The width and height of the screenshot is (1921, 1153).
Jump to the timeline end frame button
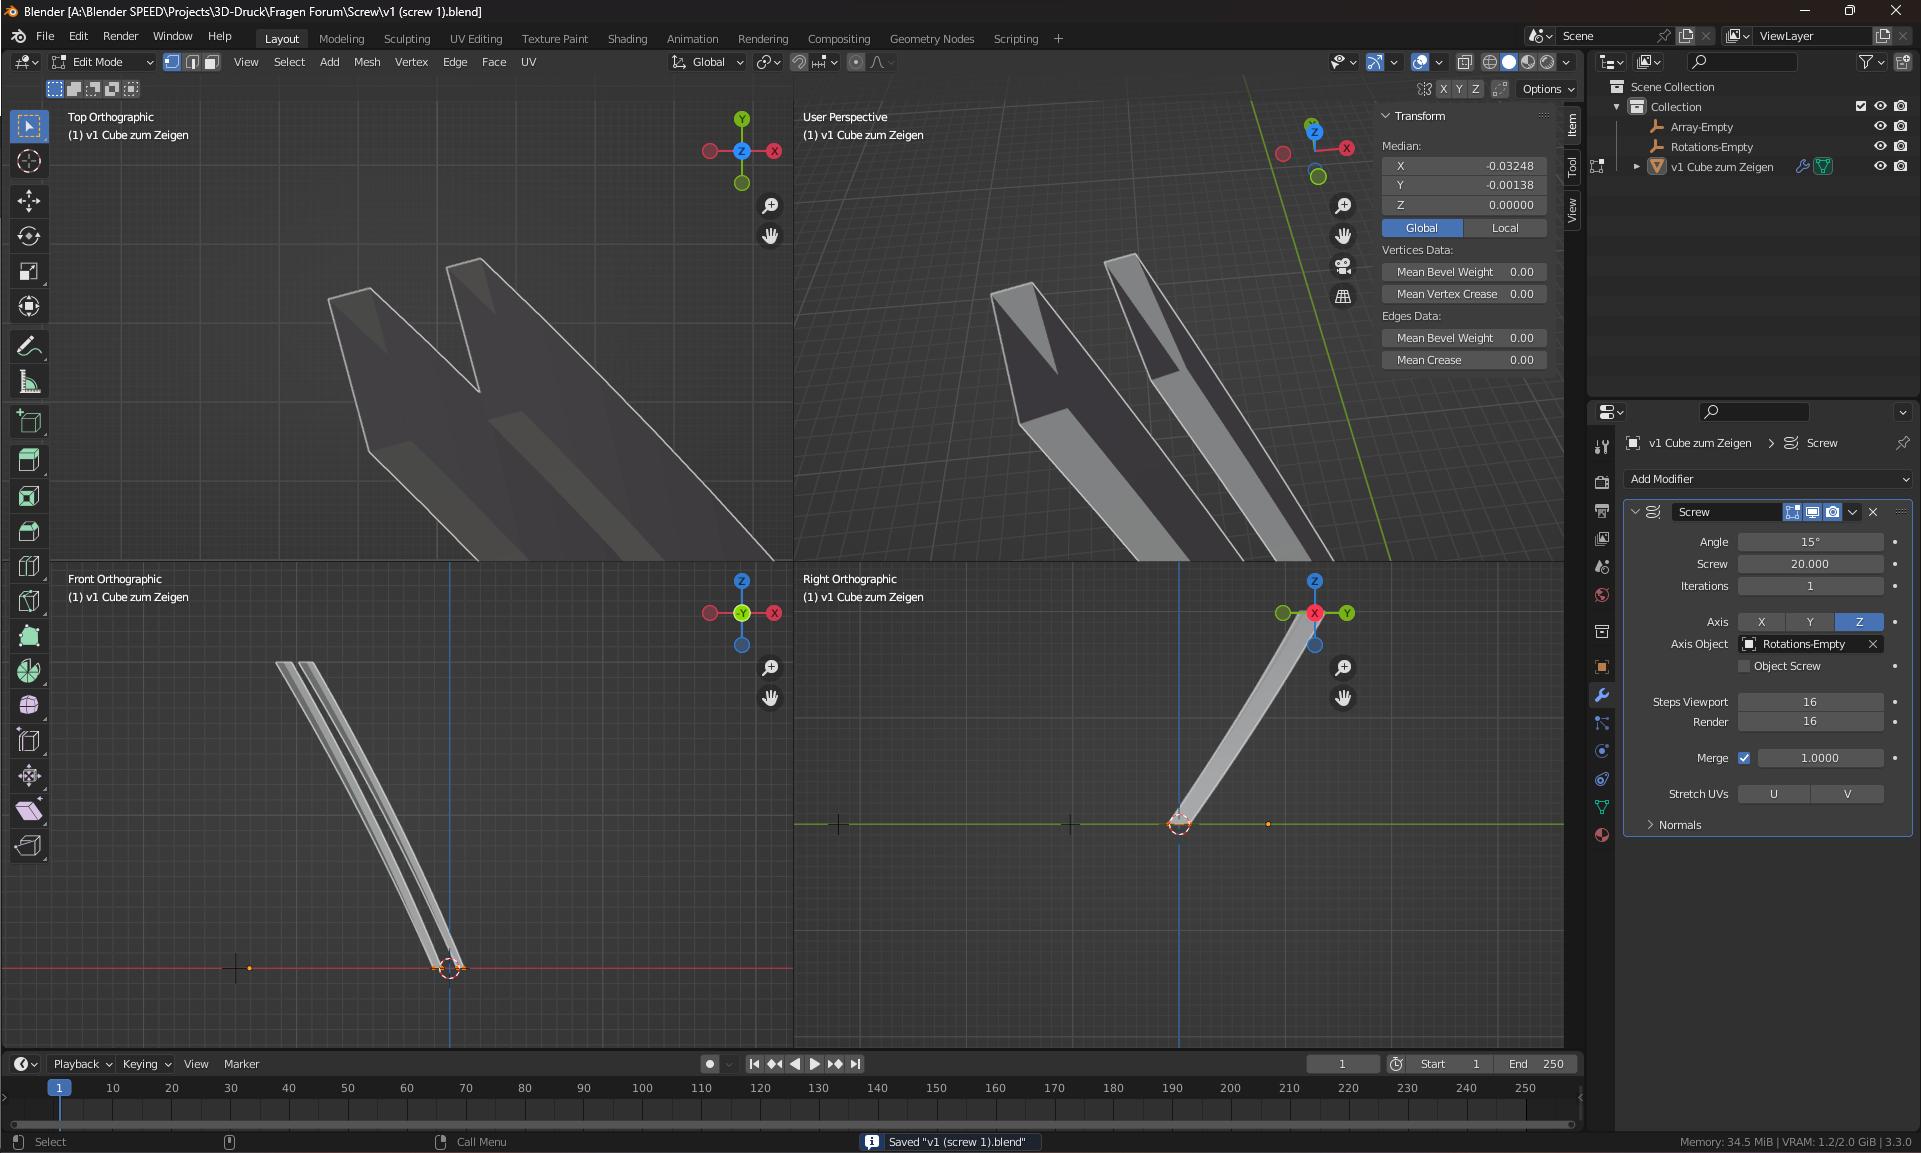[855, 1064]
